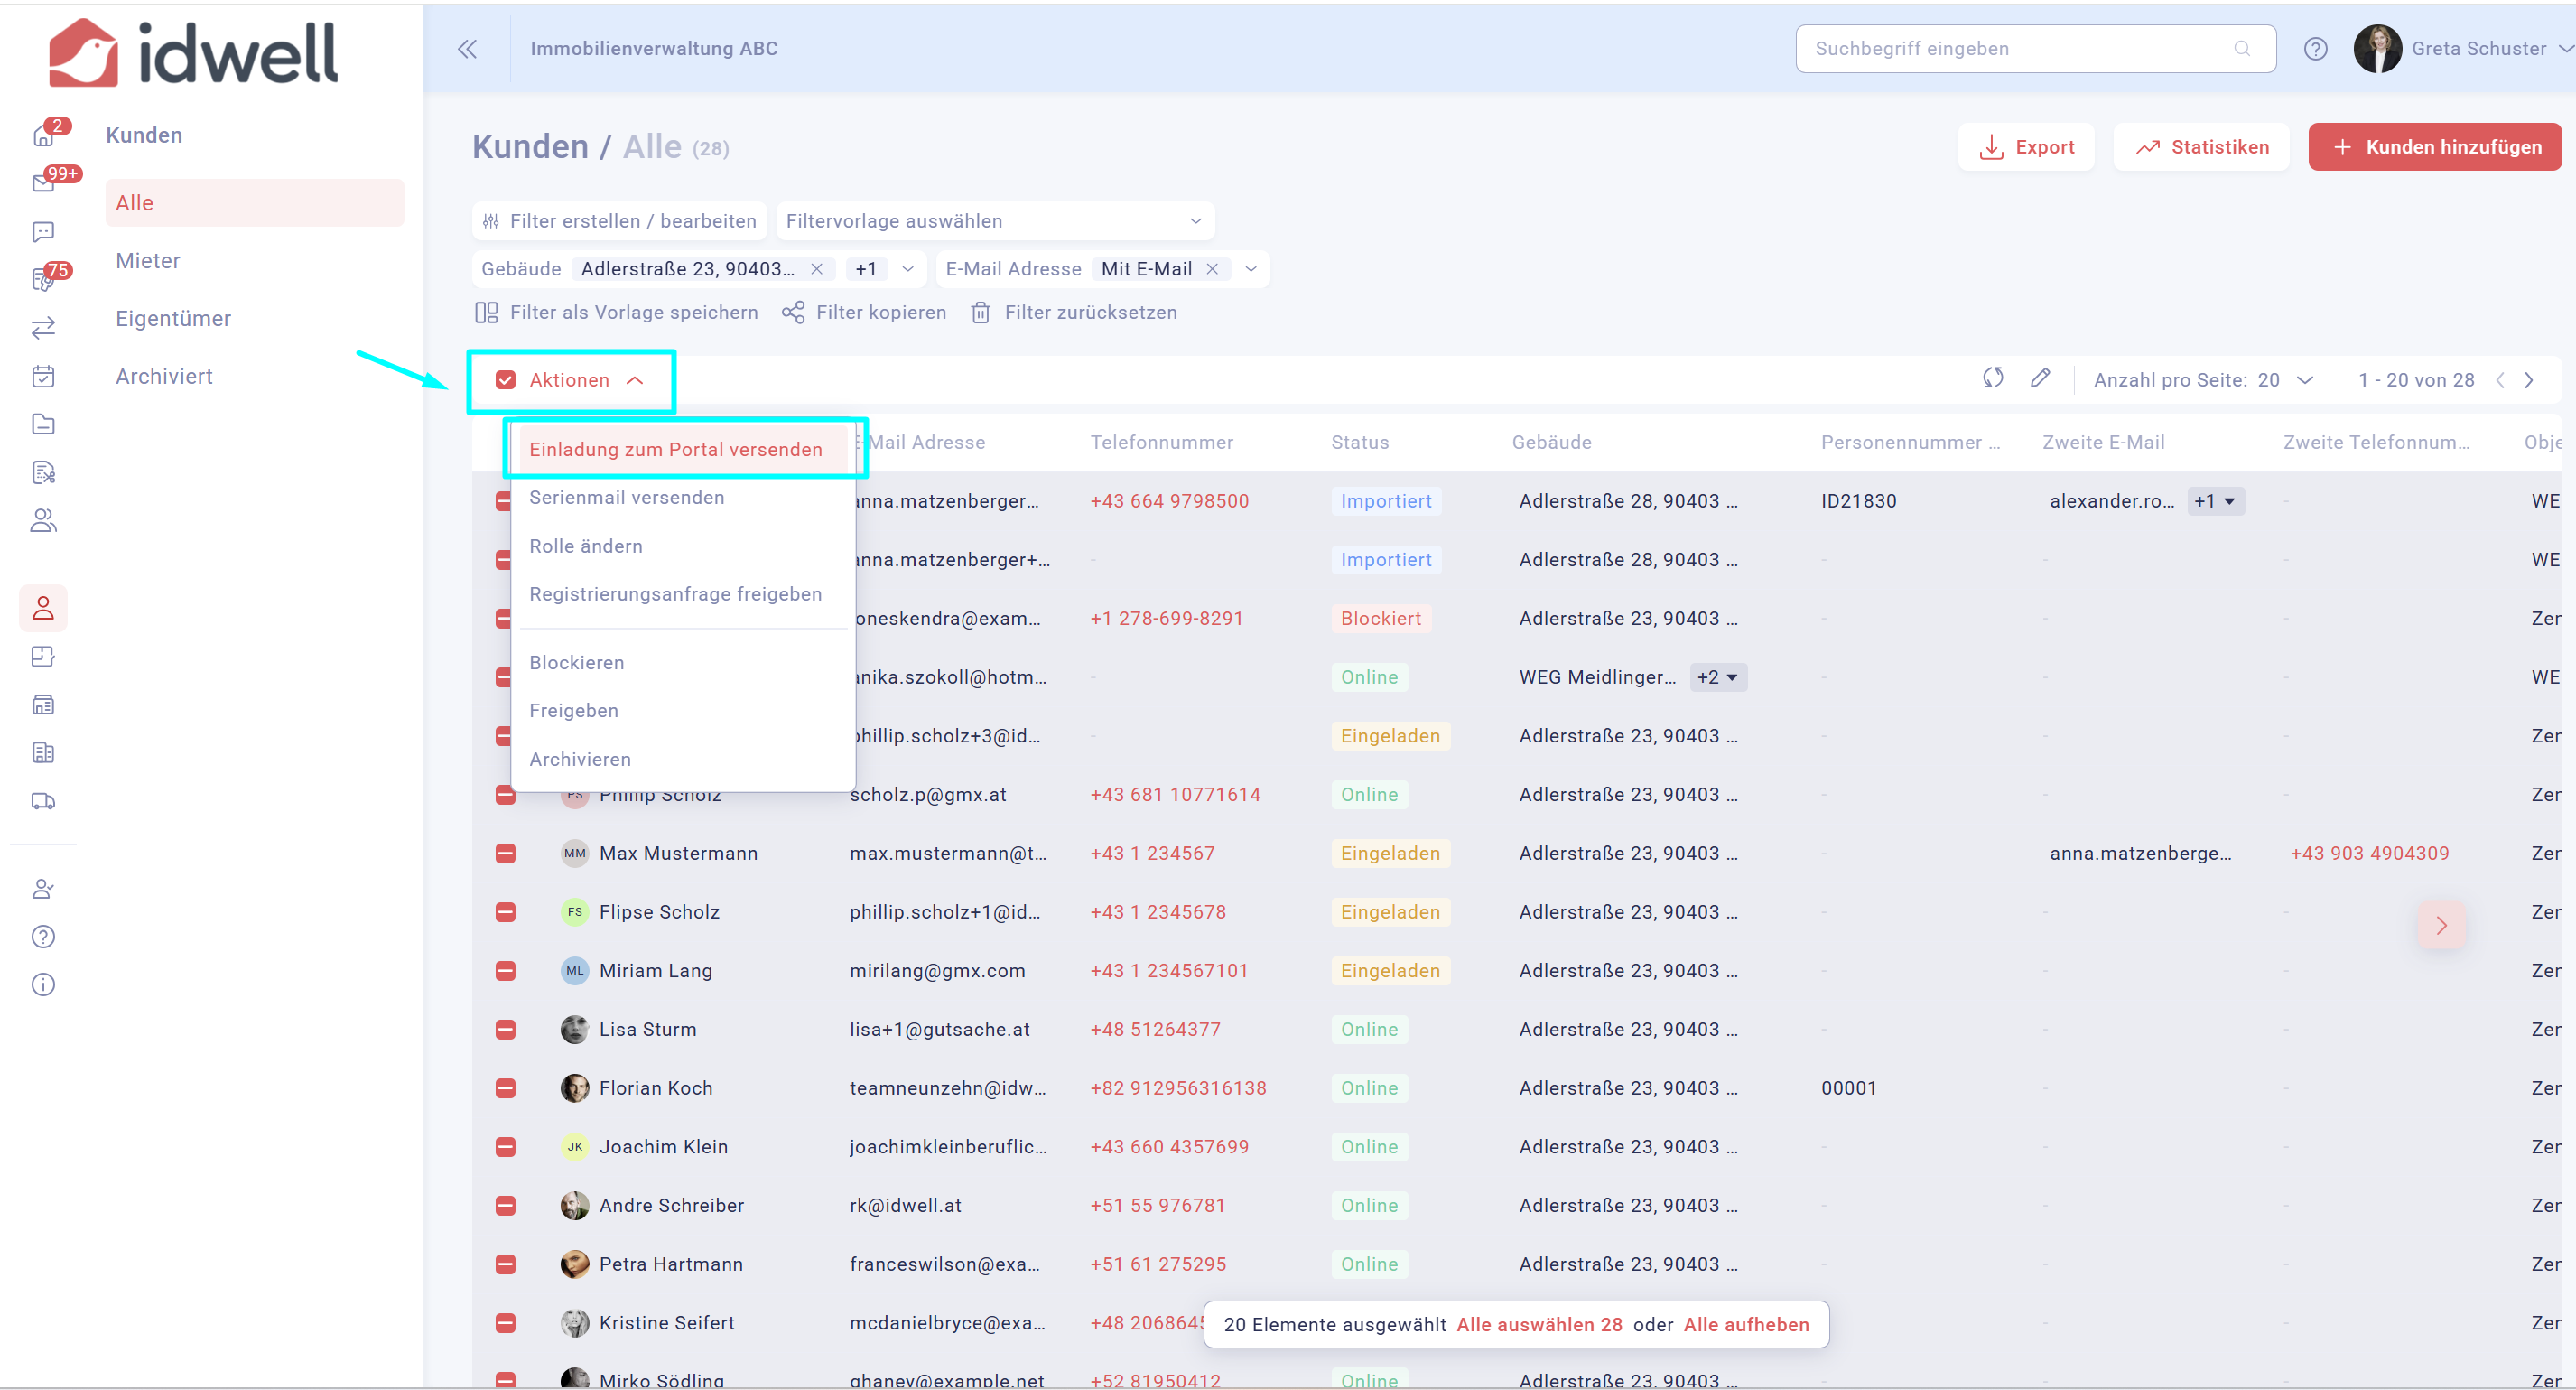
Task: Open the info circle sidebar icon
Action: [x=43, y=985]
